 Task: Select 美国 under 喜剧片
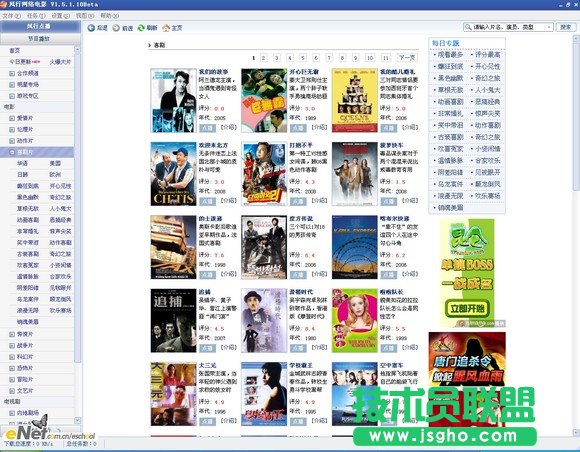click(x=55, y=163)
